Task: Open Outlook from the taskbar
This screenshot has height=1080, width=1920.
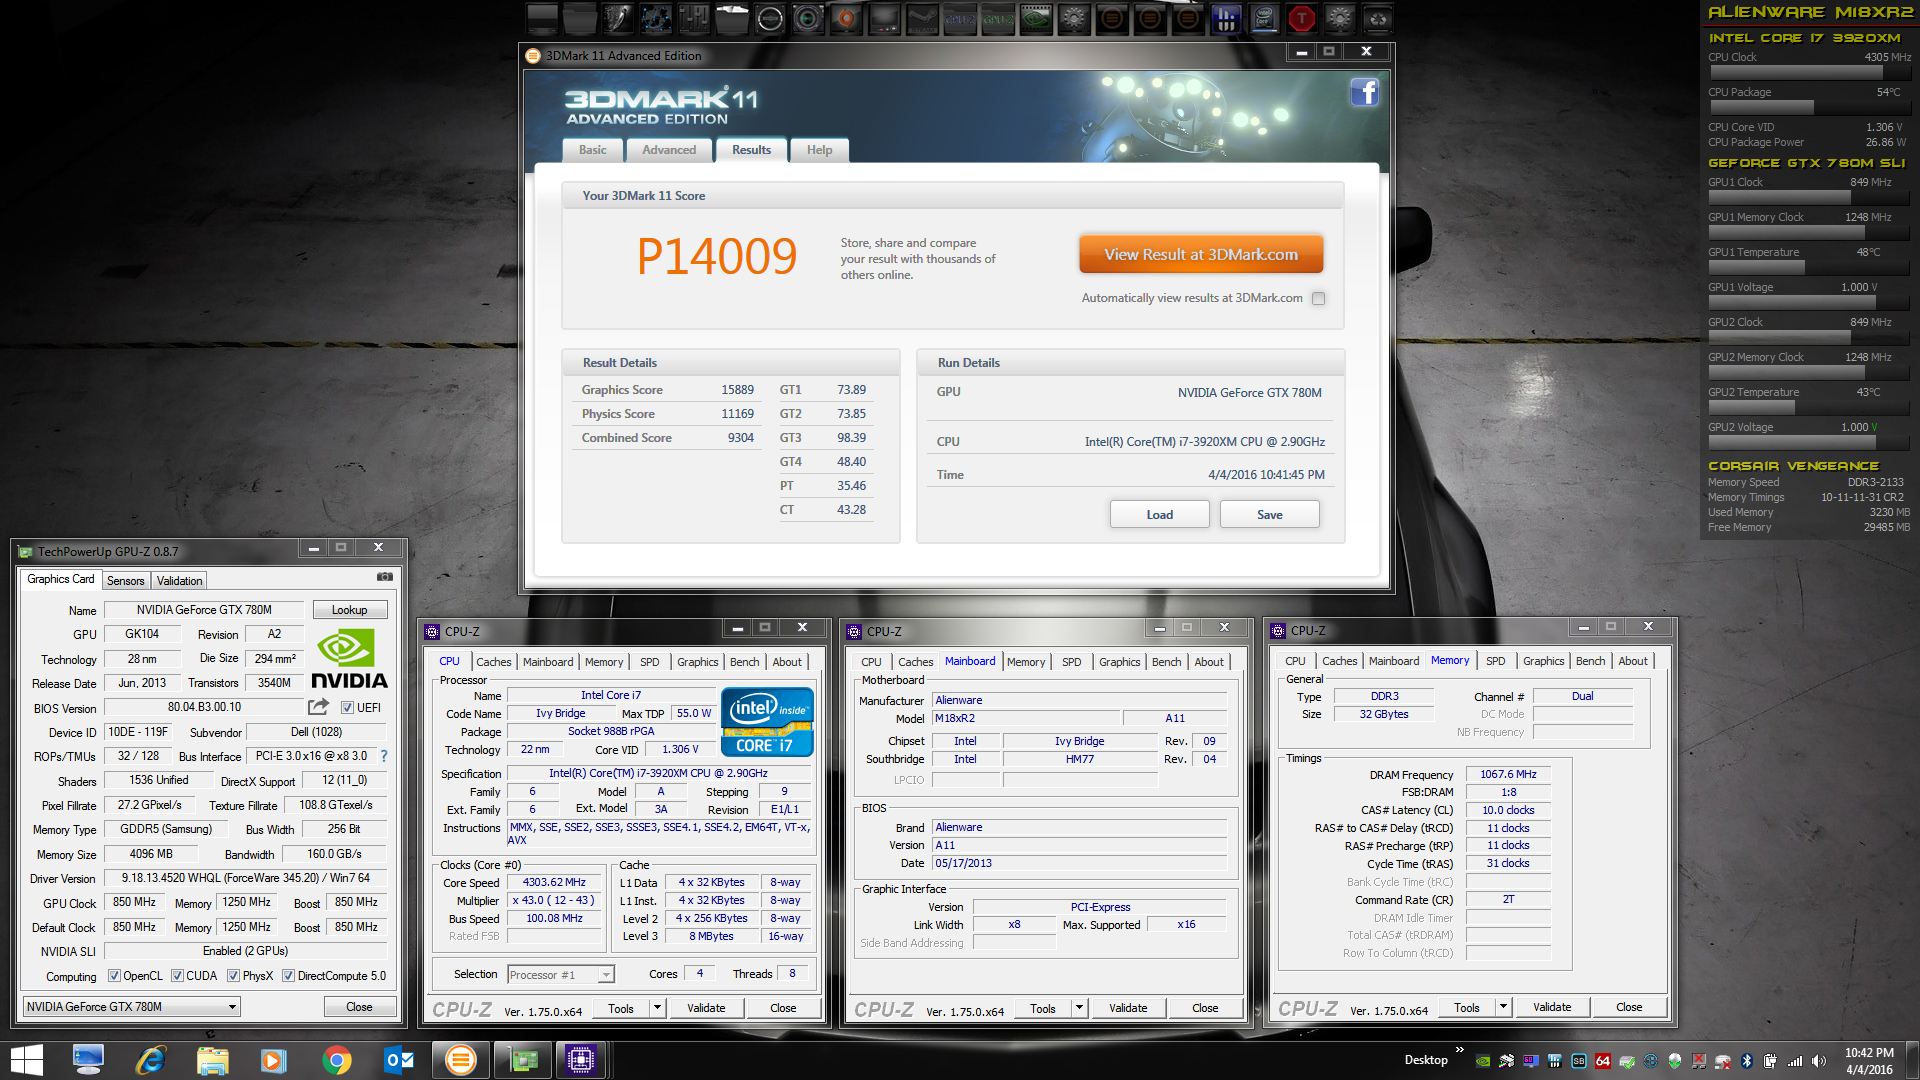Action: [x=398, y=1060]
